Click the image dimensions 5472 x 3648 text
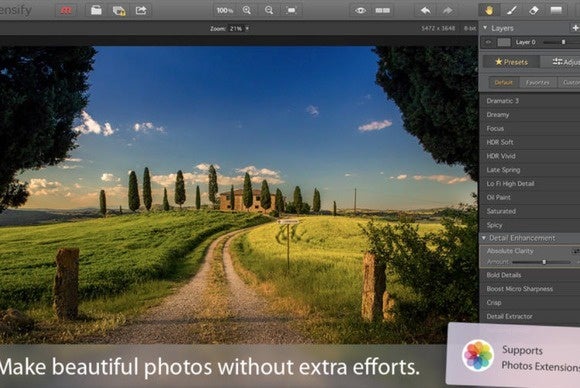The image size is (580, 388). (438, 28)
